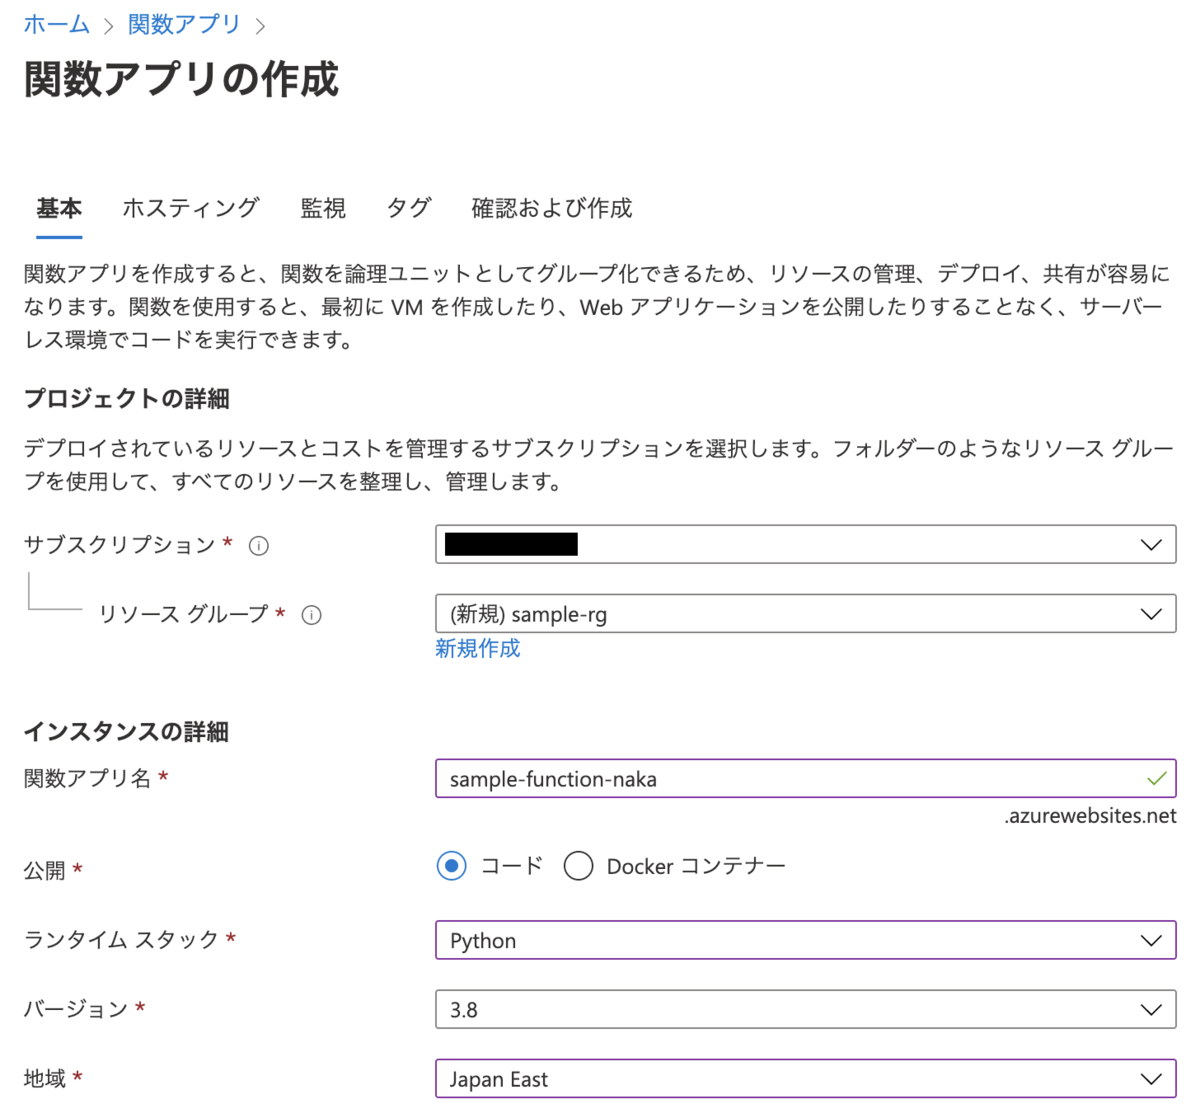The width and height of the screenshot is (1200, 1118).
Task: Navigate to ホーム via the breadcrumb
Action: point(56,23)
